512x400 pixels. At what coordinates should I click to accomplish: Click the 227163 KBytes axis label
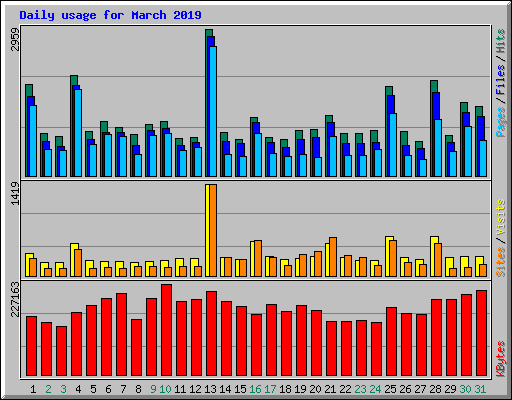point(15,299)
